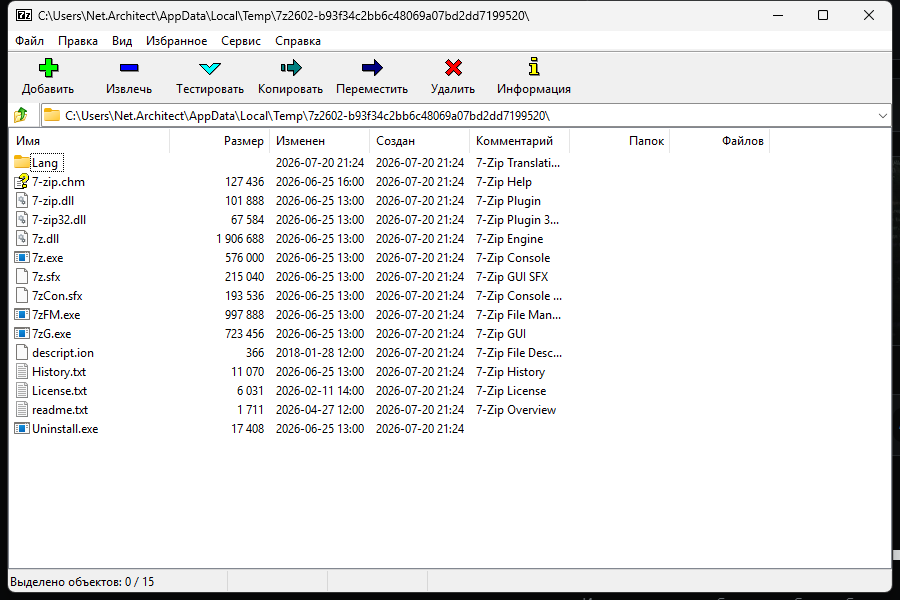Sort by the Комментарий column header
The width and height of the screenshot is (900, 600).
(519, 141)
